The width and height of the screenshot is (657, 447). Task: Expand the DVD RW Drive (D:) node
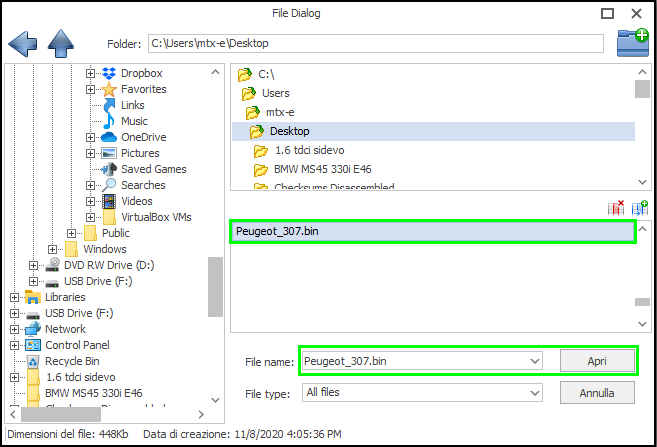click(33, 265)
